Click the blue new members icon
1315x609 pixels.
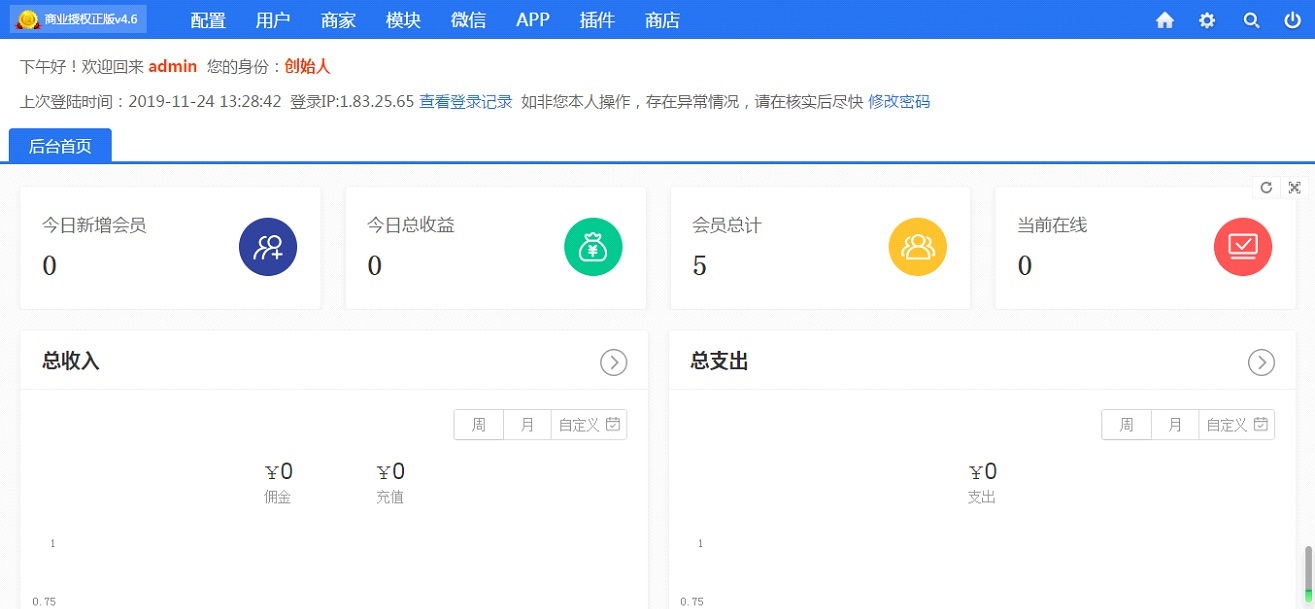[268, 247]
